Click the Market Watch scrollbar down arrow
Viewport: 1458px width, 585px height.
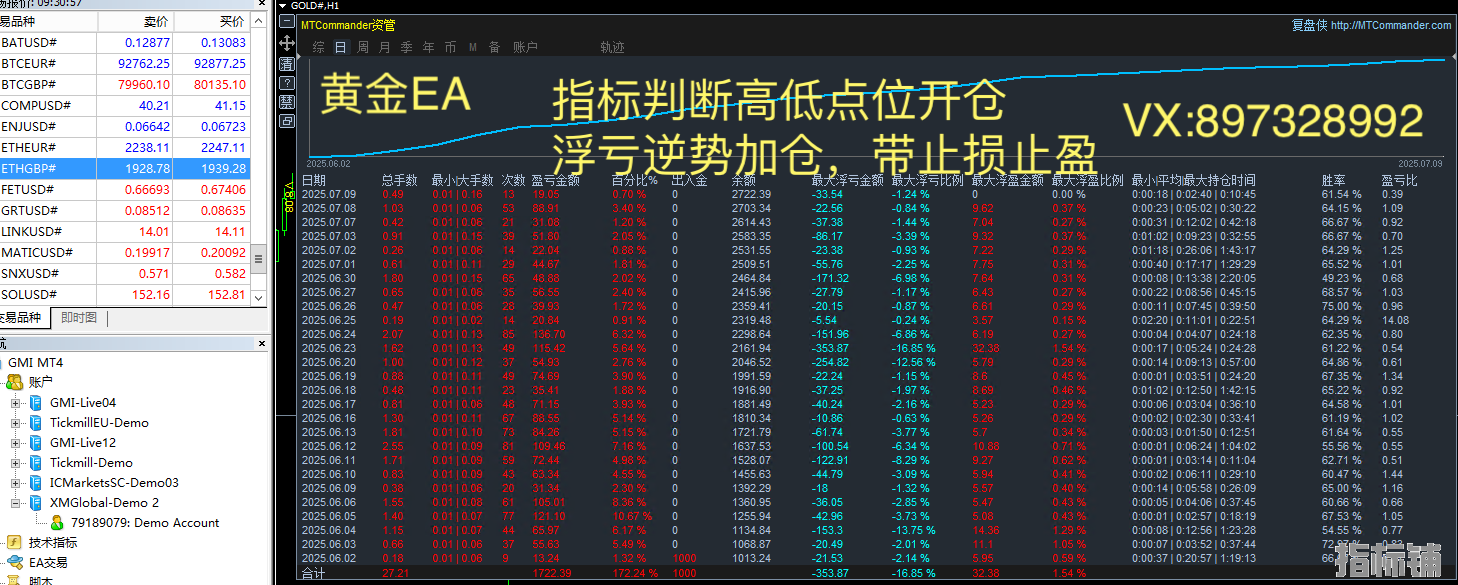260,297
